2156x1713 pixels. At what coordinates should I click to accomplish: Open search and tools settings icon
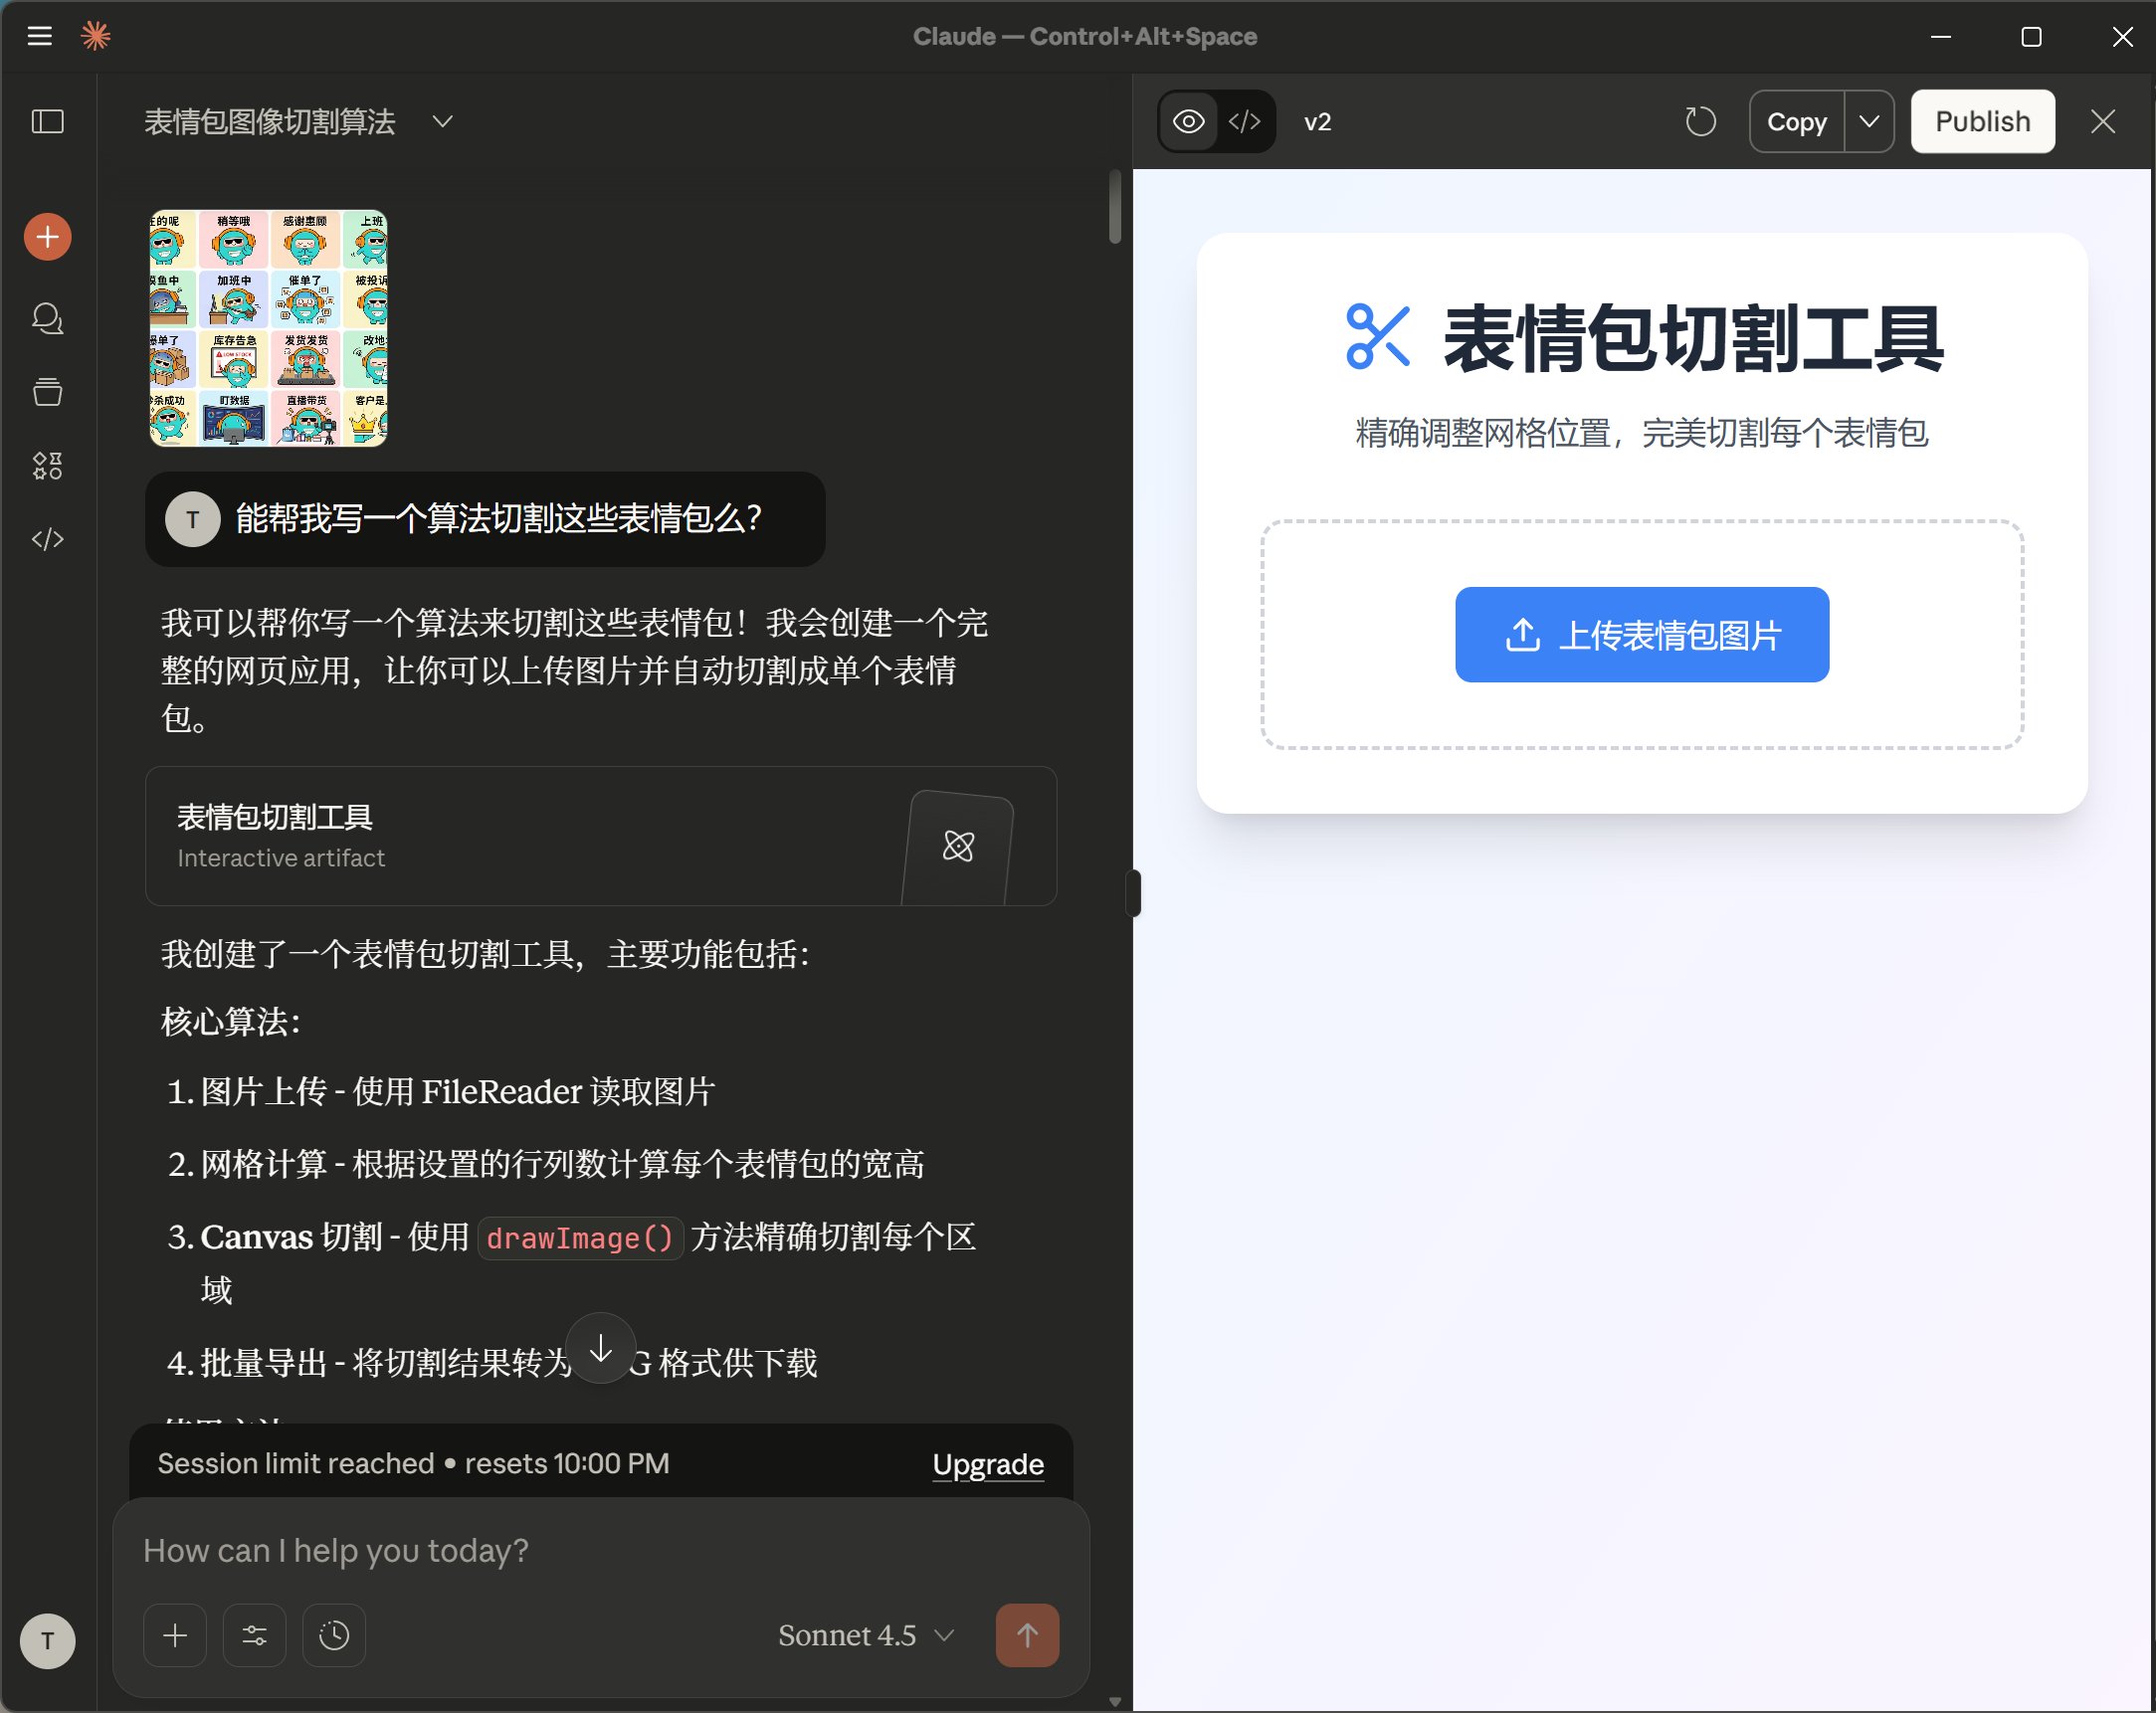[x=254, y=1635]
